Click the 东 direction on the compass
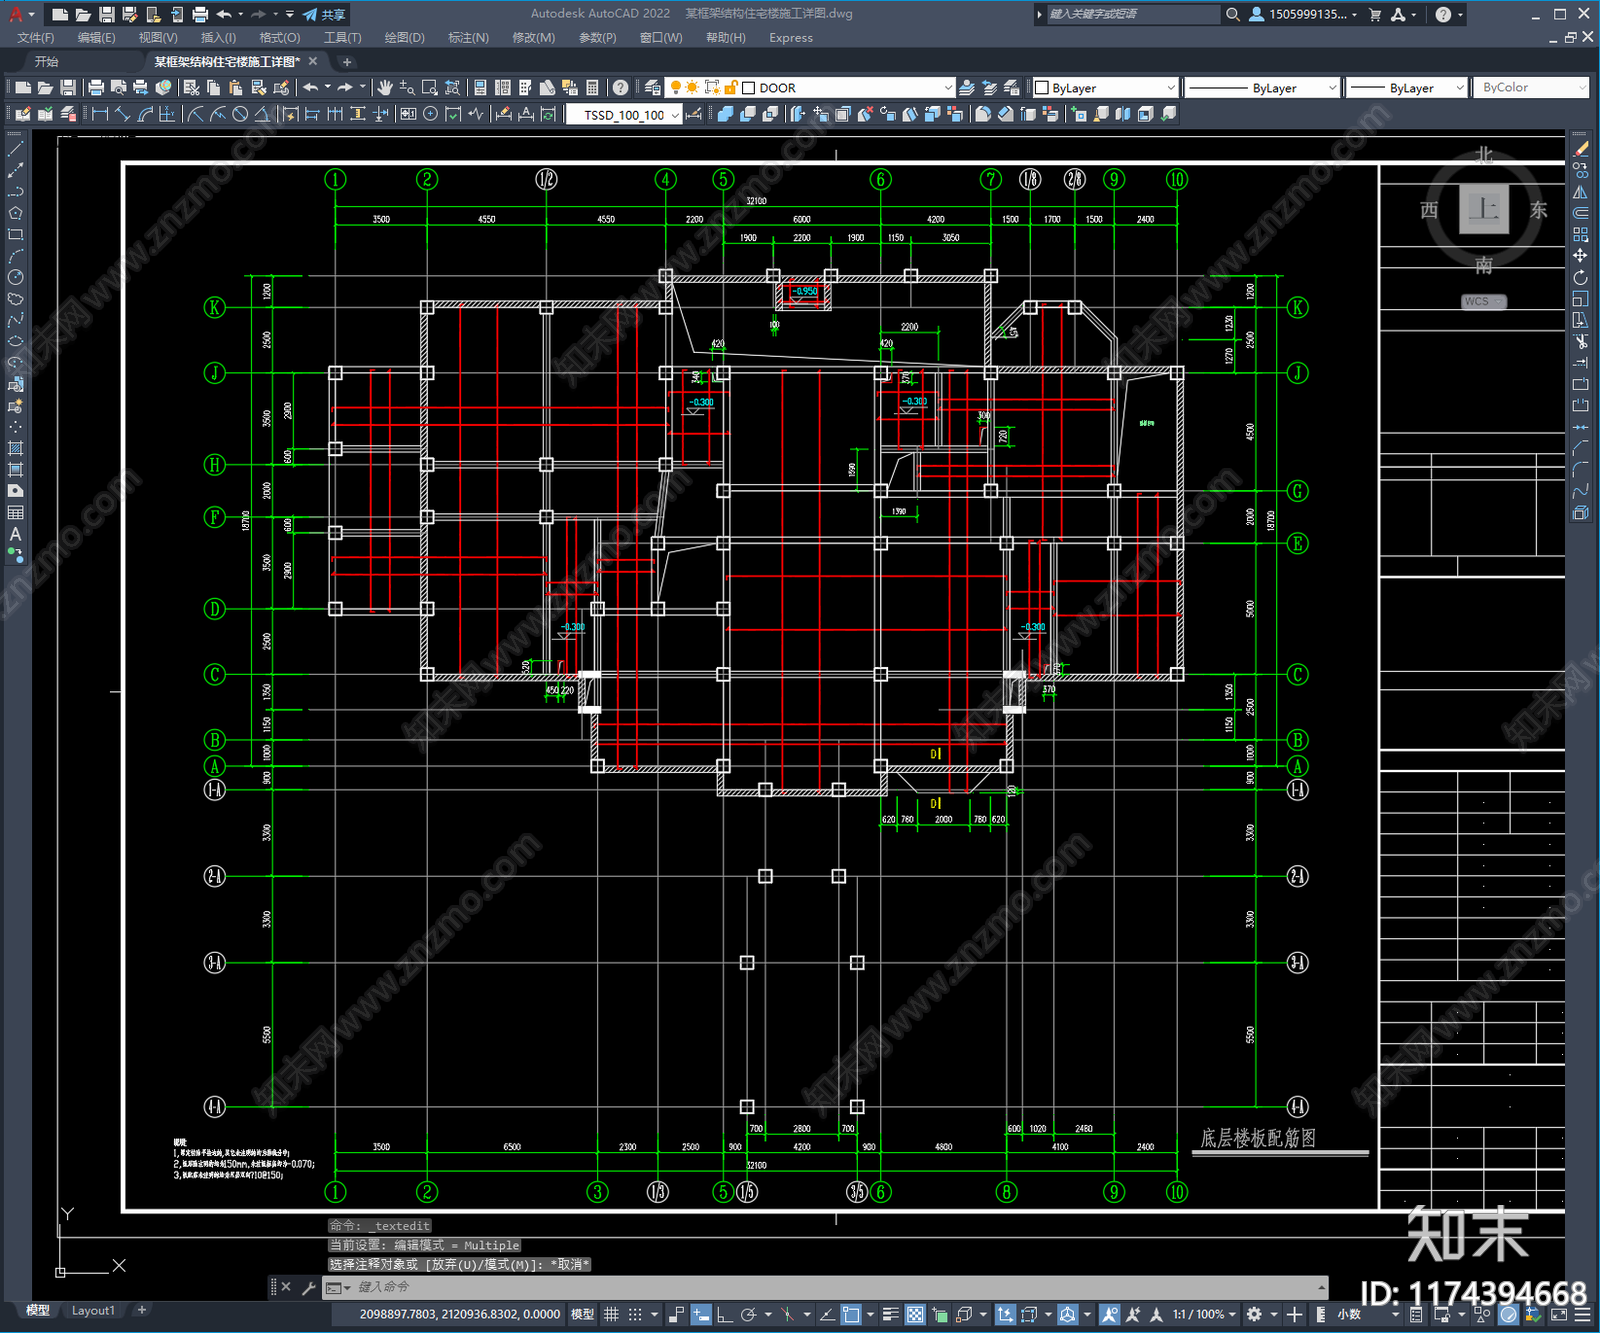The width and height of the screenshot is (1600, 1333). [x=1538, y=210]
